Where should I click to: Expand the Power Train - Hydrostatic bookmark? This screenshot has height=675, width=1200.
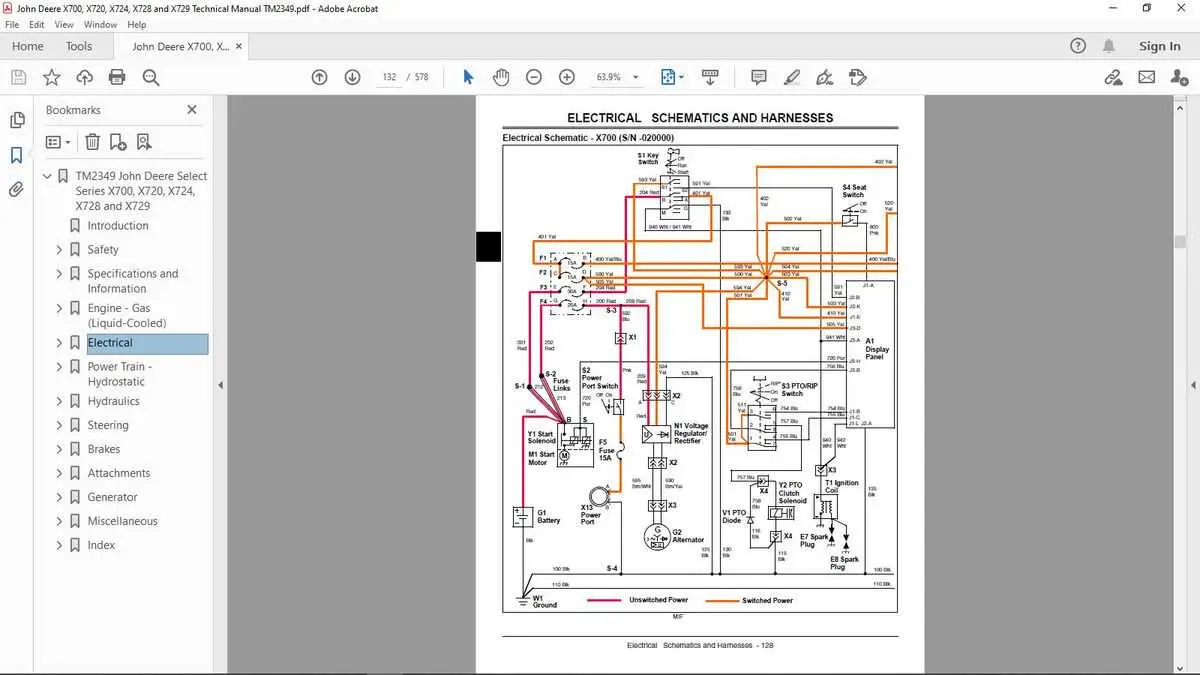click(x=59, y=367)
